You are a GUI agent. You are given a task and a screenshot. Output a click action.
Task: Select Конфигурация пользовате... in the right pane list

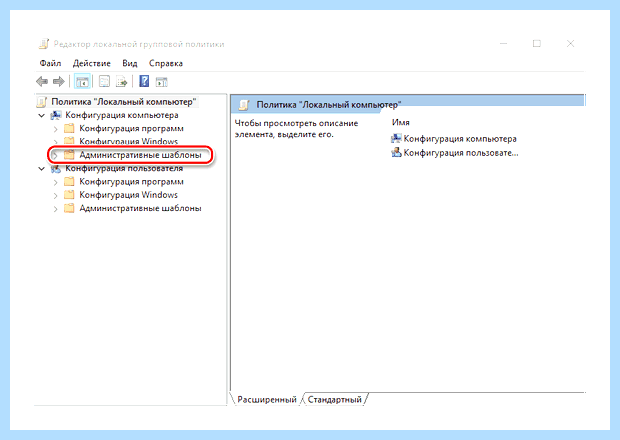coord(461,153)
